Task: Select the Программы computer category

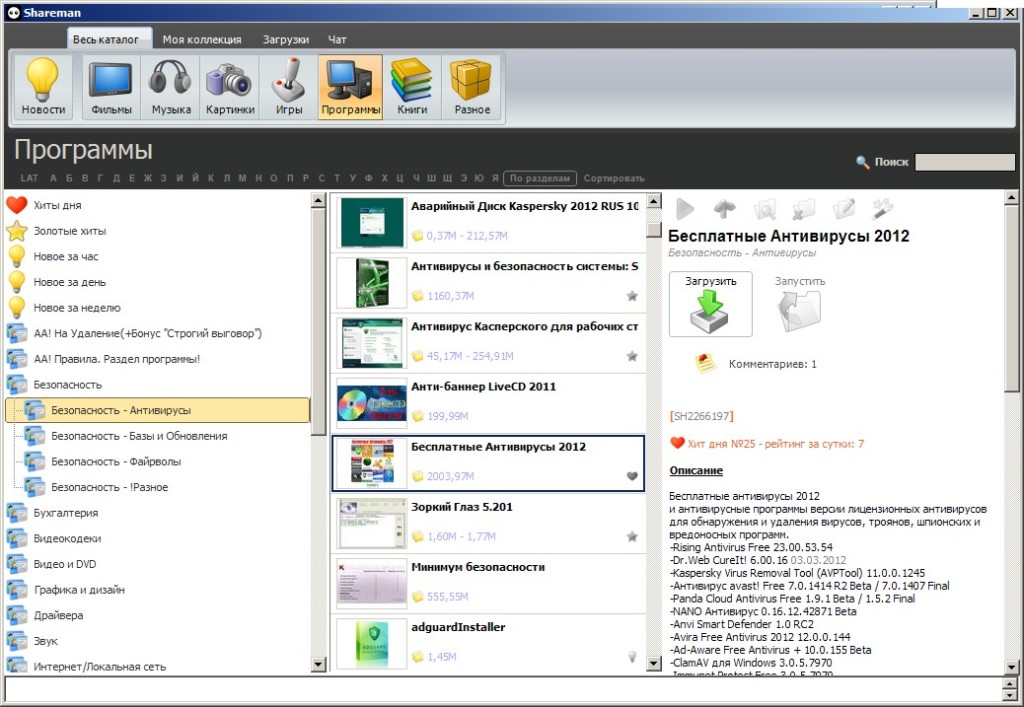Action: 350,87
